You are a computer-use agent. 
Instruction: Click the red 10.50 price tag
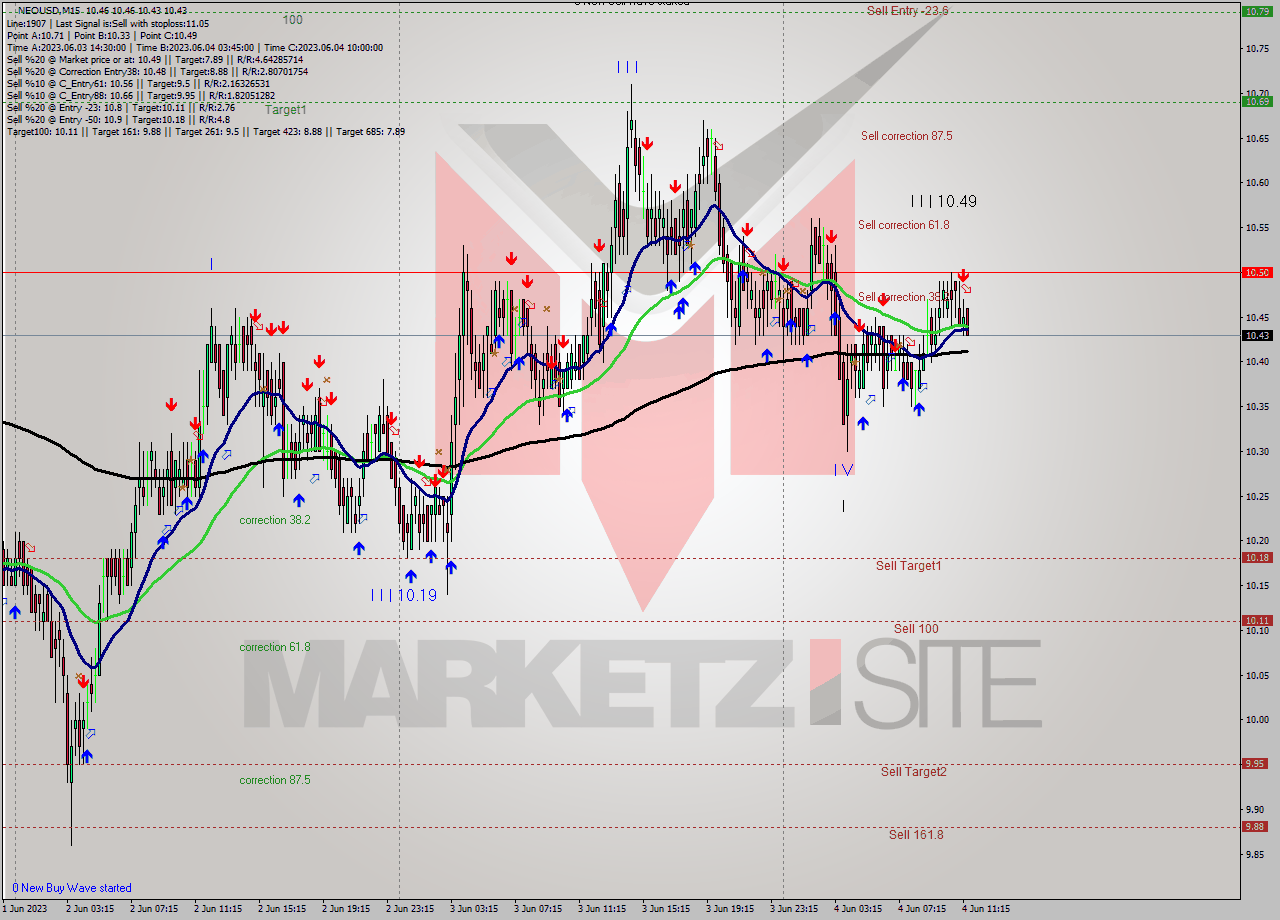(1257, 272)
